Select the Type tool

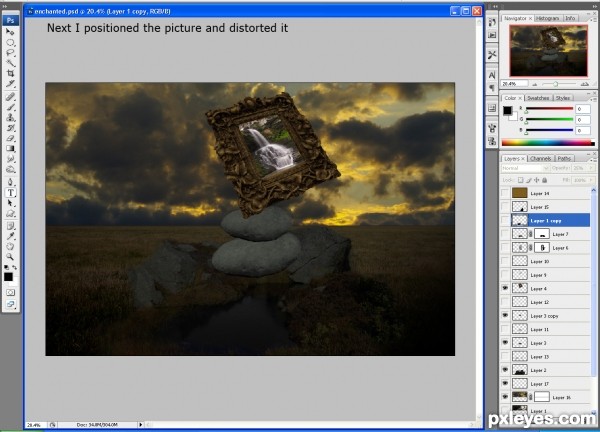[10, 192]
